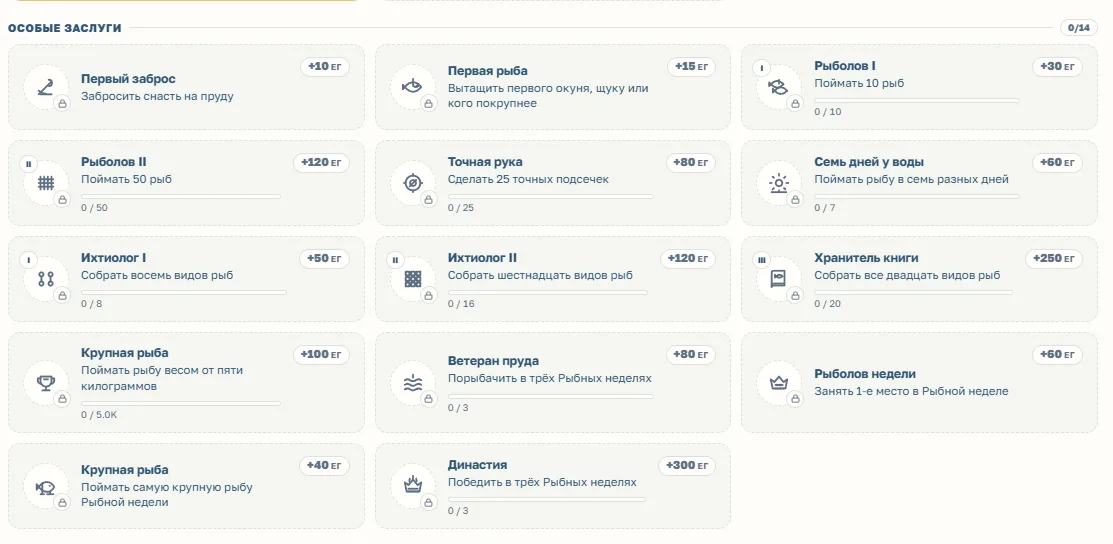Click the Семь дней у воды title
Screen dimensions: 1113x544
pos(869,162)
